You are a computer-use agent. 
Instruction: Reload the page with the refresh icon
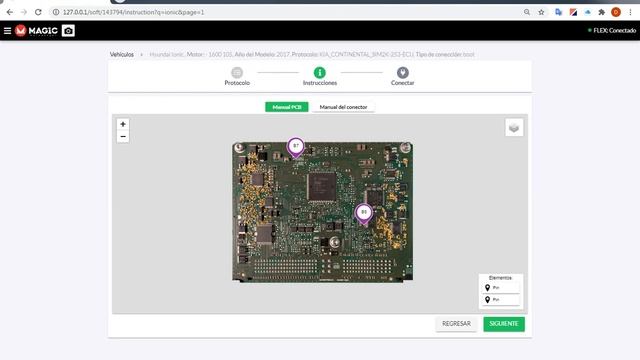click(x=38, y=12)
